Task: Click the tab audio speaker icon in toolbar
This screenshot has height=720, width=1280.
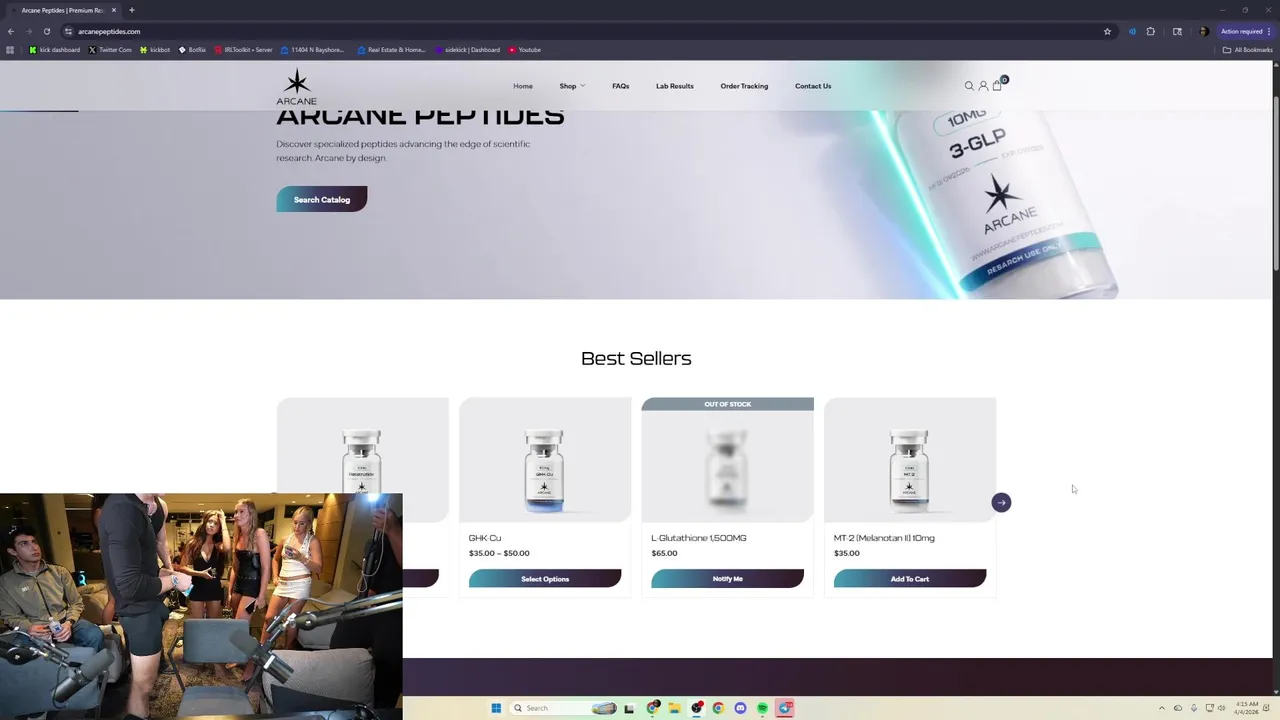Action: [1132, 31]
